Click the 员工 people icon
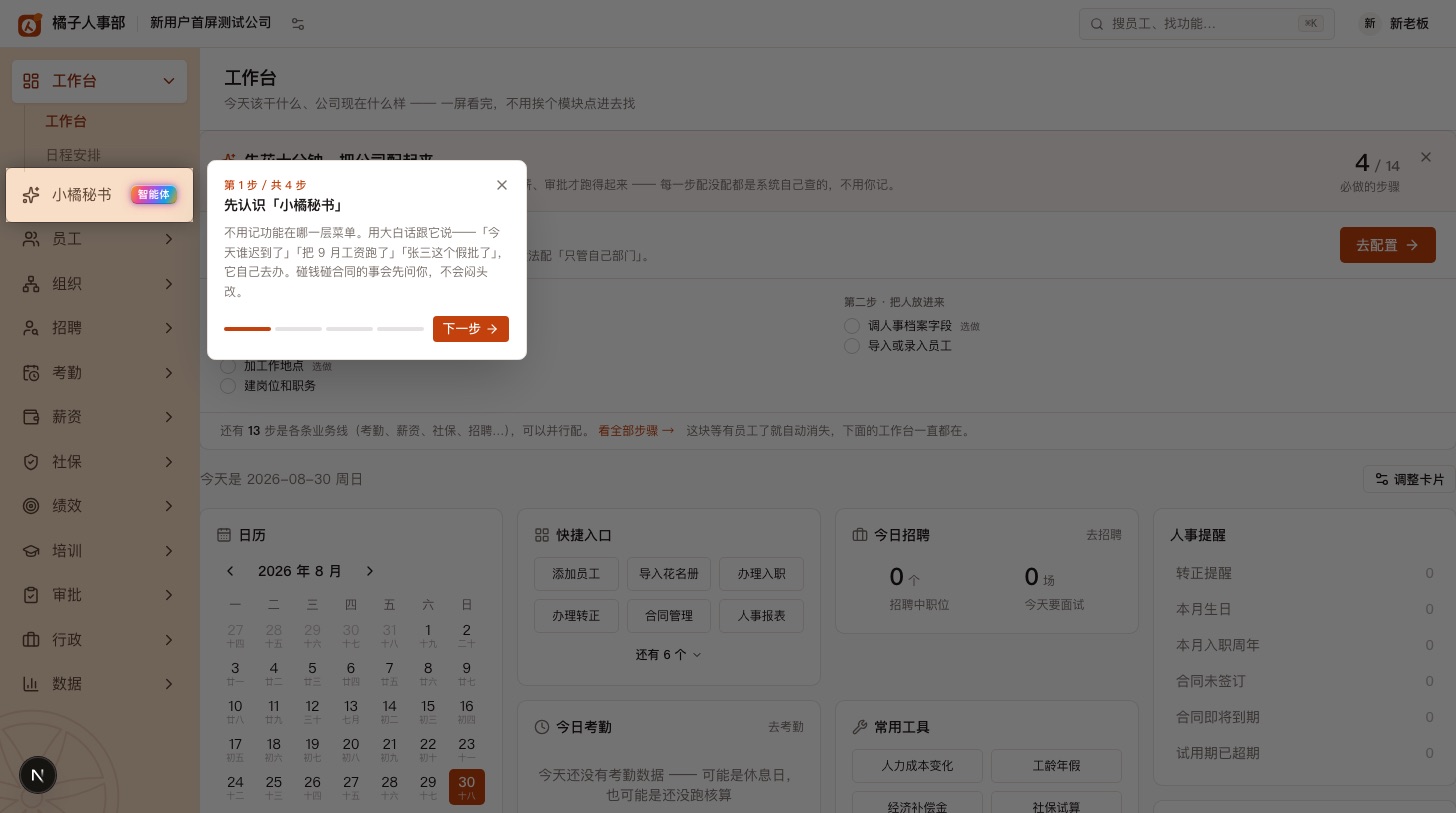 pos(31,239)
